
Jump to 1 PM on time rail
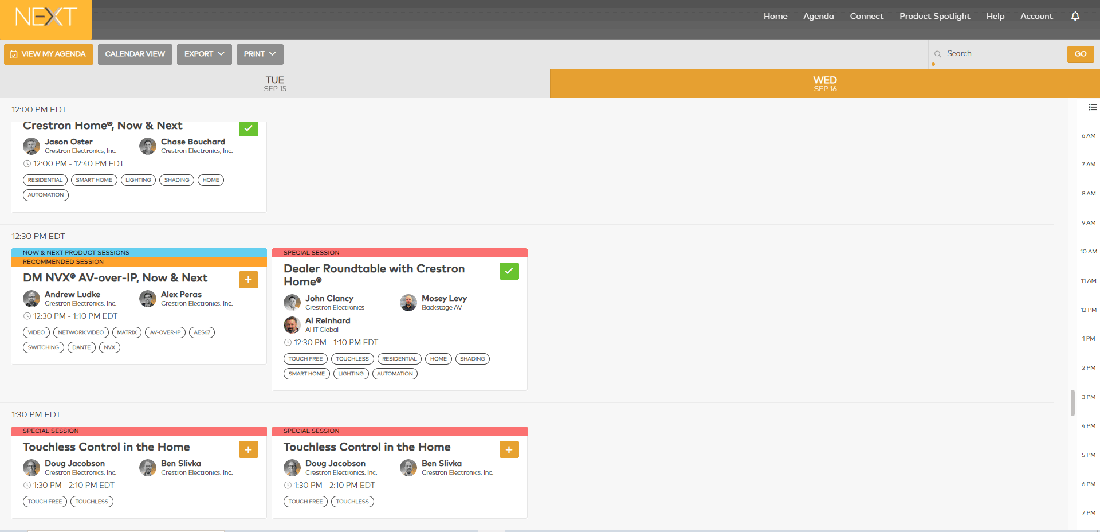point(1089,338)
